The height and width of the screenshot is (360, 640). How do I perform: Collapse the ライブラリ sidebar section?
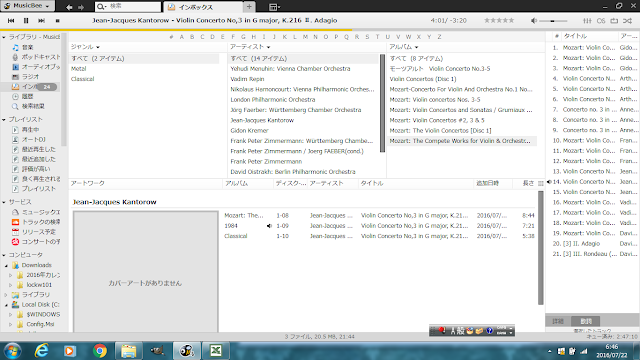4,37
